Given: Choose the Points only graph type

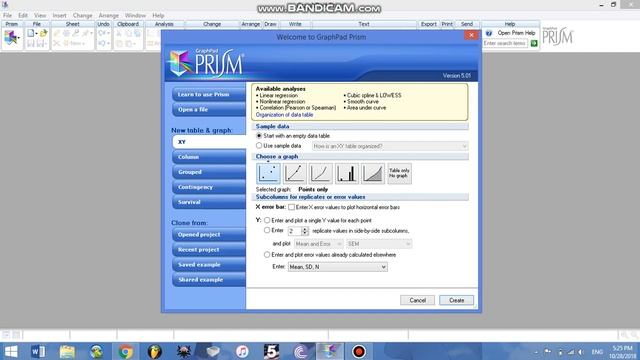Looking at the screenshot, I should (268, 173).
